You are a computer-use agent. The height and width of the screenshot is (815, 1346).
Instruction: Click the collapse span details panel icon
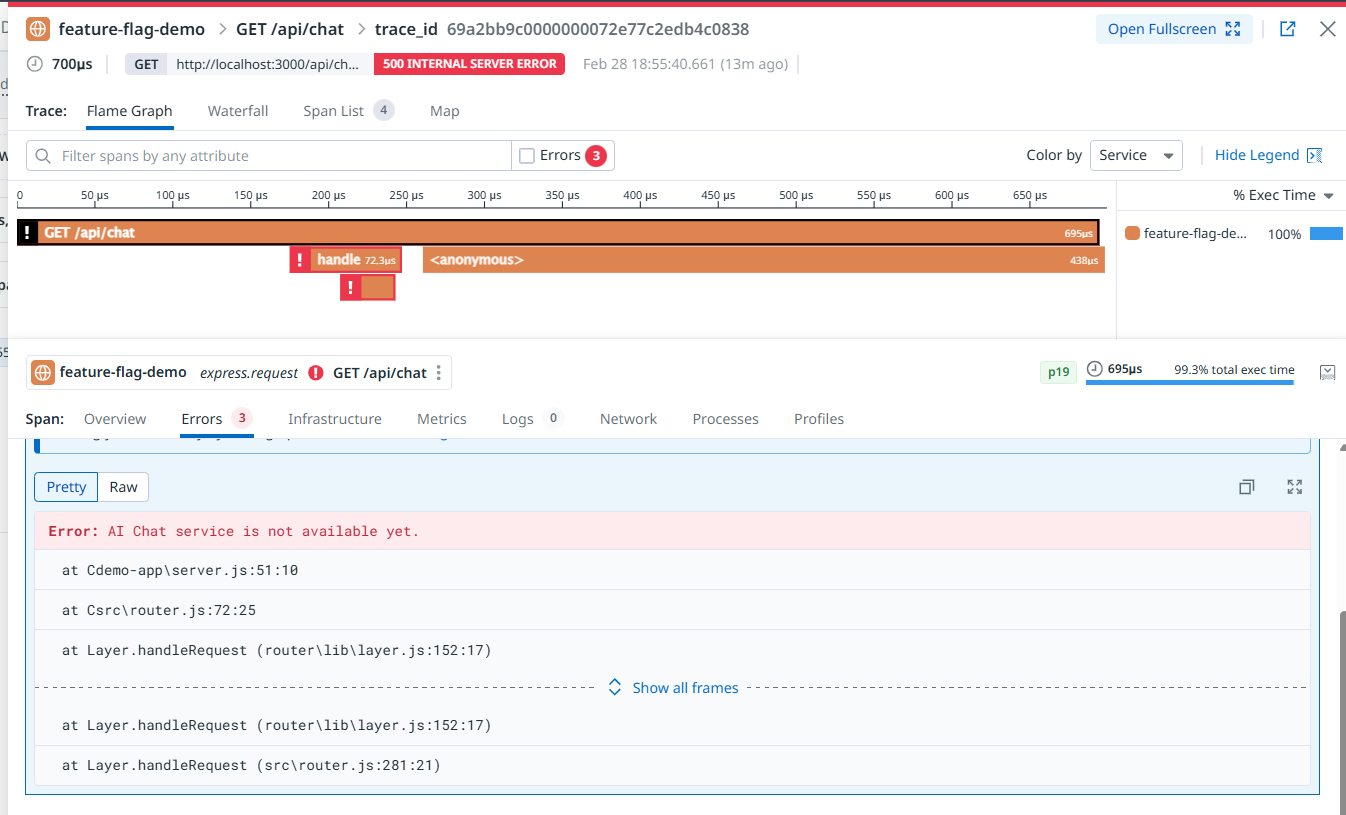(1327, 372)
